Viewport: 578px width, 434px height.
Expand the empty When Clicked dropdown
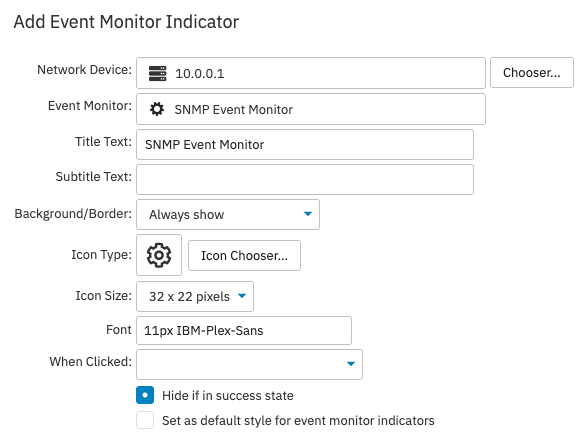pyautogui.click(x=250, y=364)
